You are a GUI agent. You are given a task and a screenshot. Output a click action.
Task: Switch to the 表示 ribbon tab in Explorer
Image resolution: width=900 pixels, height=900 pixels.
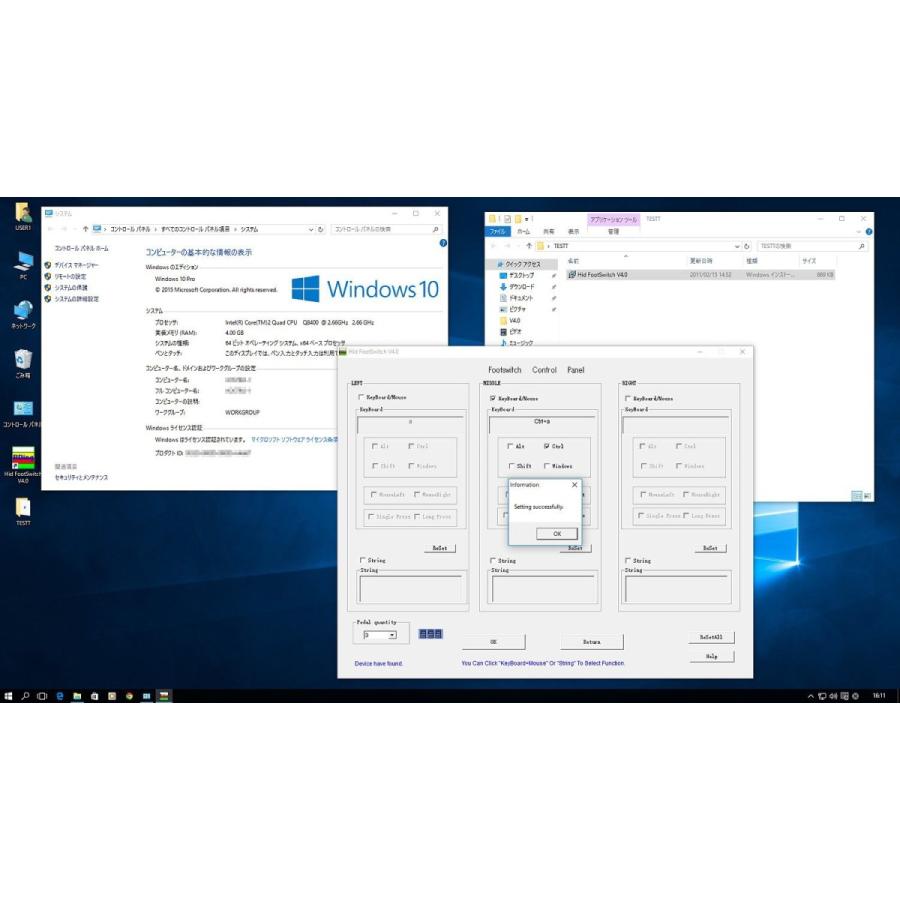coord(573,231)
